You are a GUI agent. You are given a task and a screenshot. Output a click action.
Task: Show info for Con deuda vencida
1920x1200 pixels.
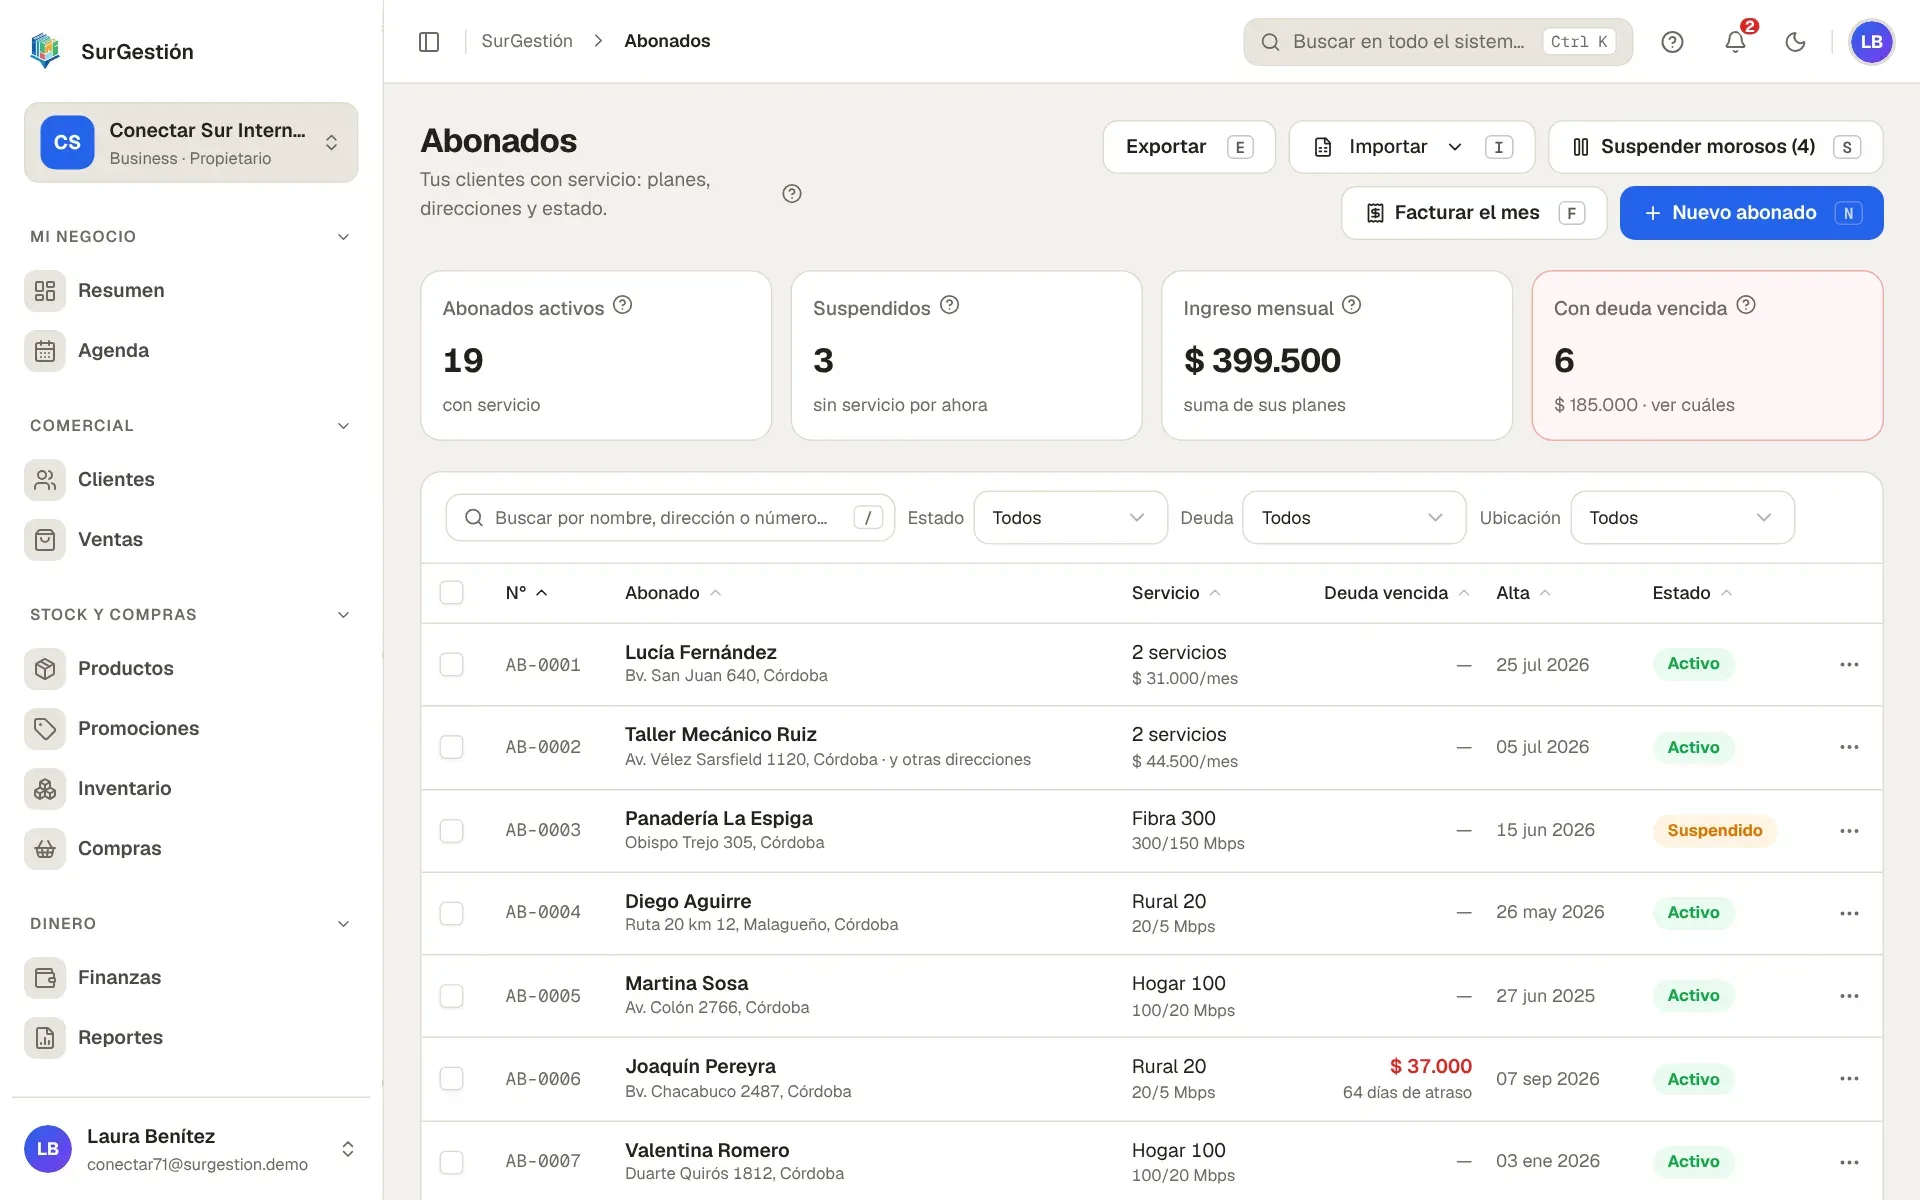tap(1746, 305)
